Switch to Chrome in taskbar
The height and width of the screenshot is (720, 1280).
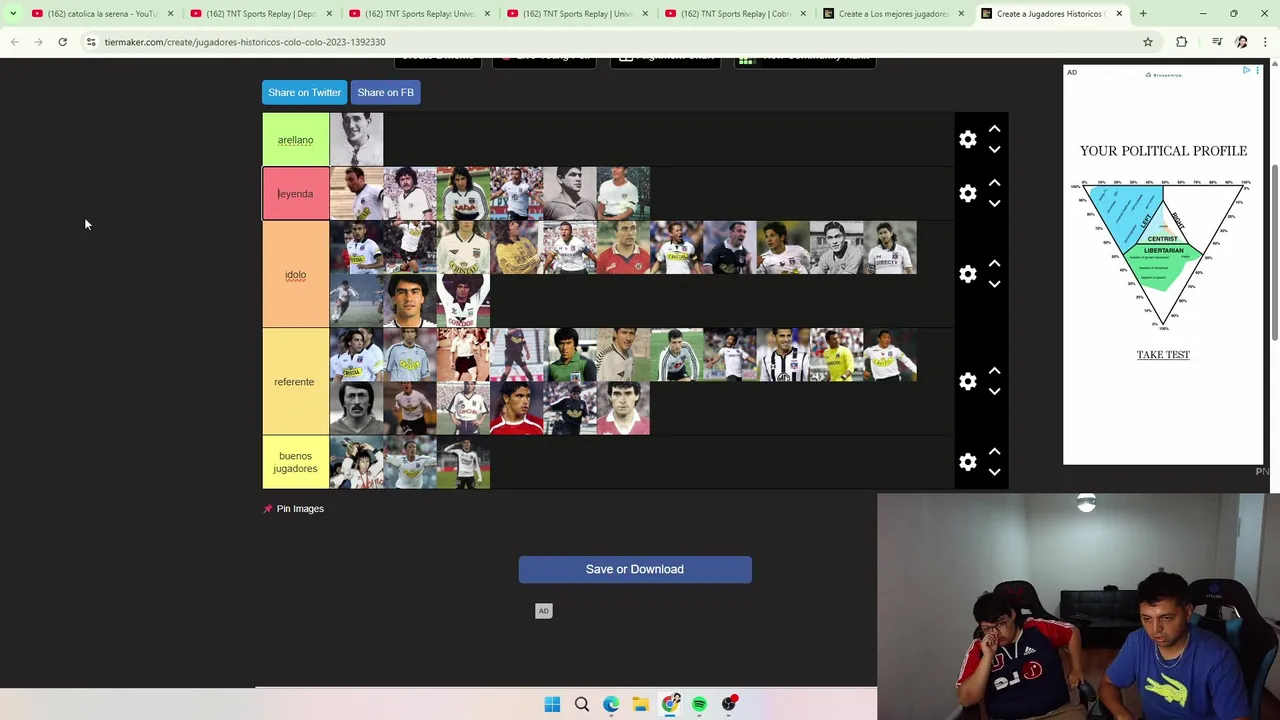(x=670, y=705)
